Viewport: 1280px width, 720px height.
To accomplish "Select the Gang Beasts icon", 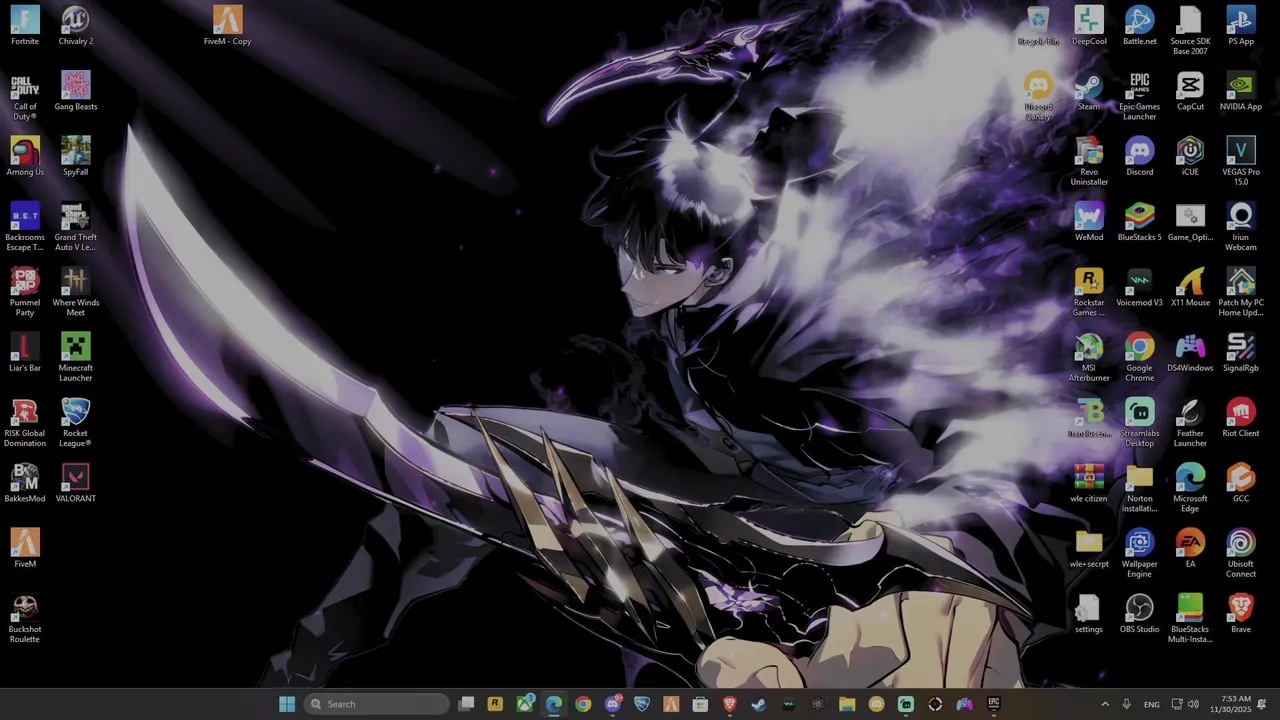I will point(76,91).
